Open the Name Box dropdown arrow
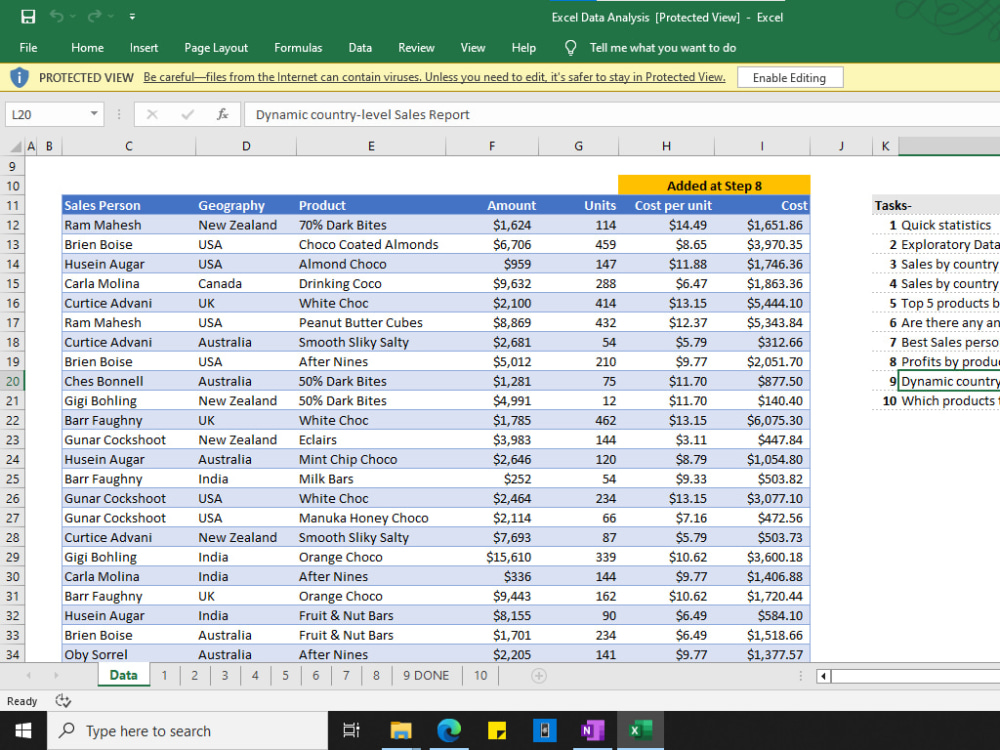 (x=96, y=114)
